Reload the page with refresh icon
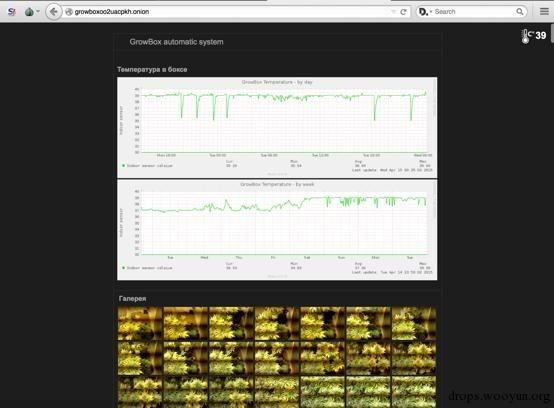 [403, 12]
